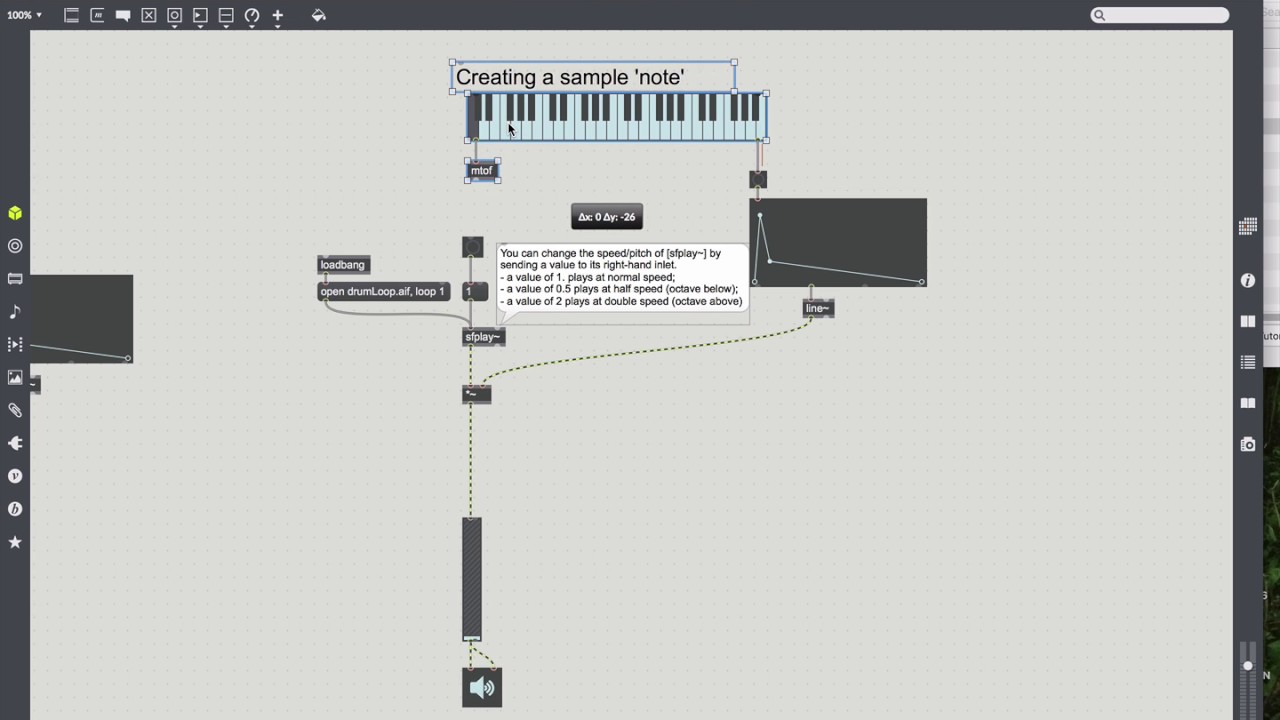
Task: Select the sfplay~ object
Action: click(x=483, y=337)
